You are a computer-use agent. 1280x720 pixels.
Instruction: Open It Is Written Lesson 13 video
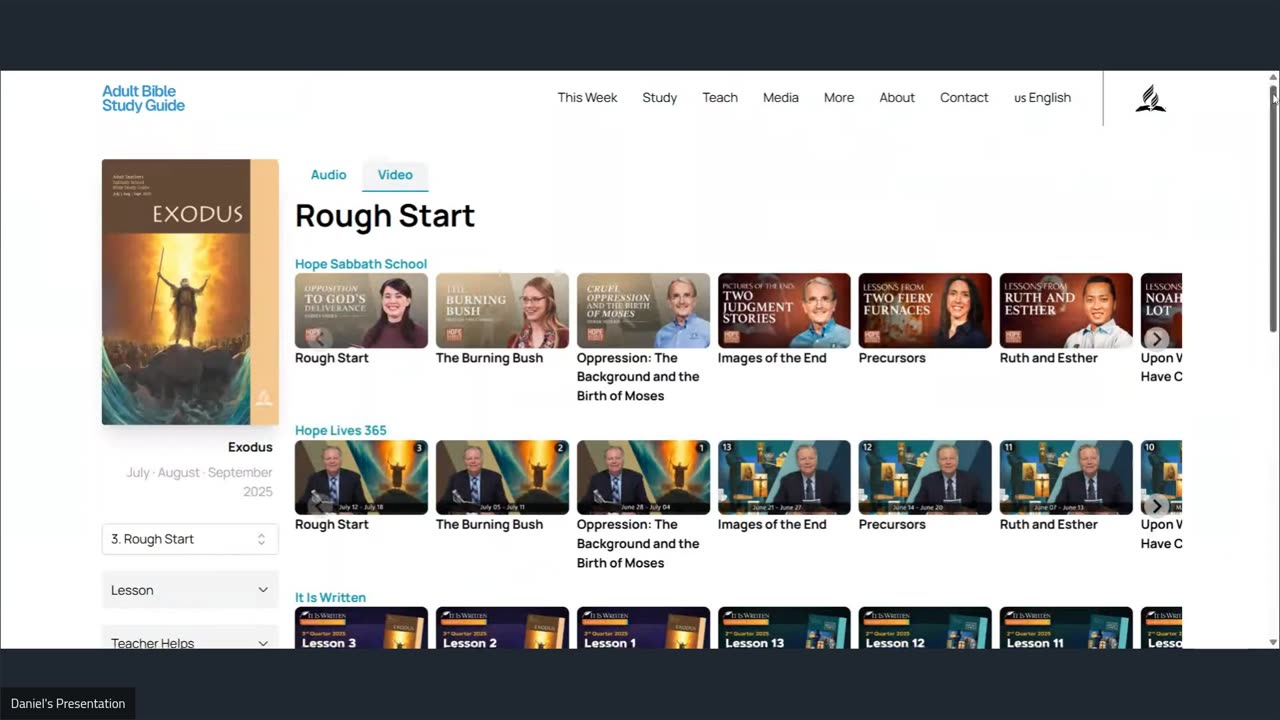click(x=784, y=628)
